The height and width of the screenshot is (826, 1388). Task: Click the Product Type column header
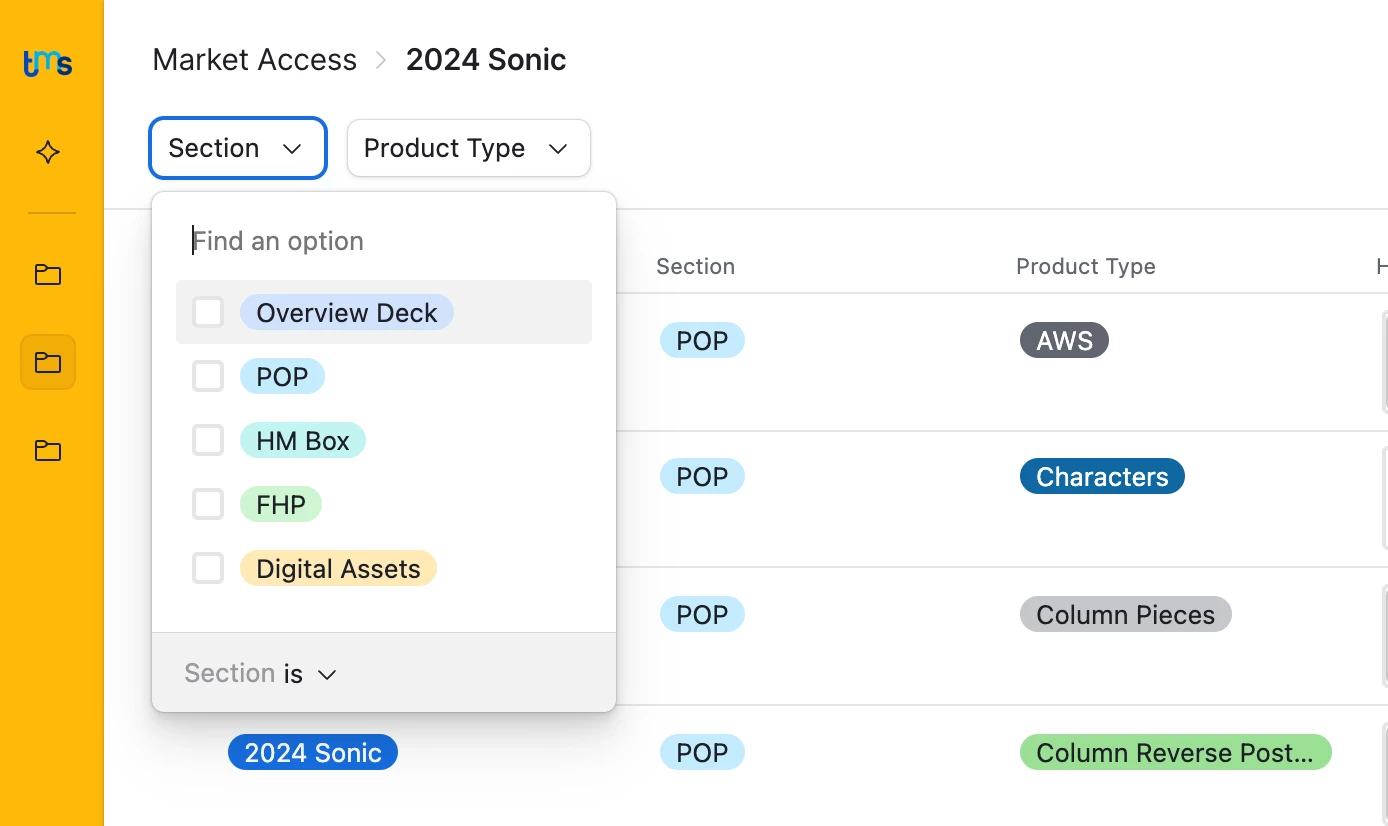point(1085,267)
